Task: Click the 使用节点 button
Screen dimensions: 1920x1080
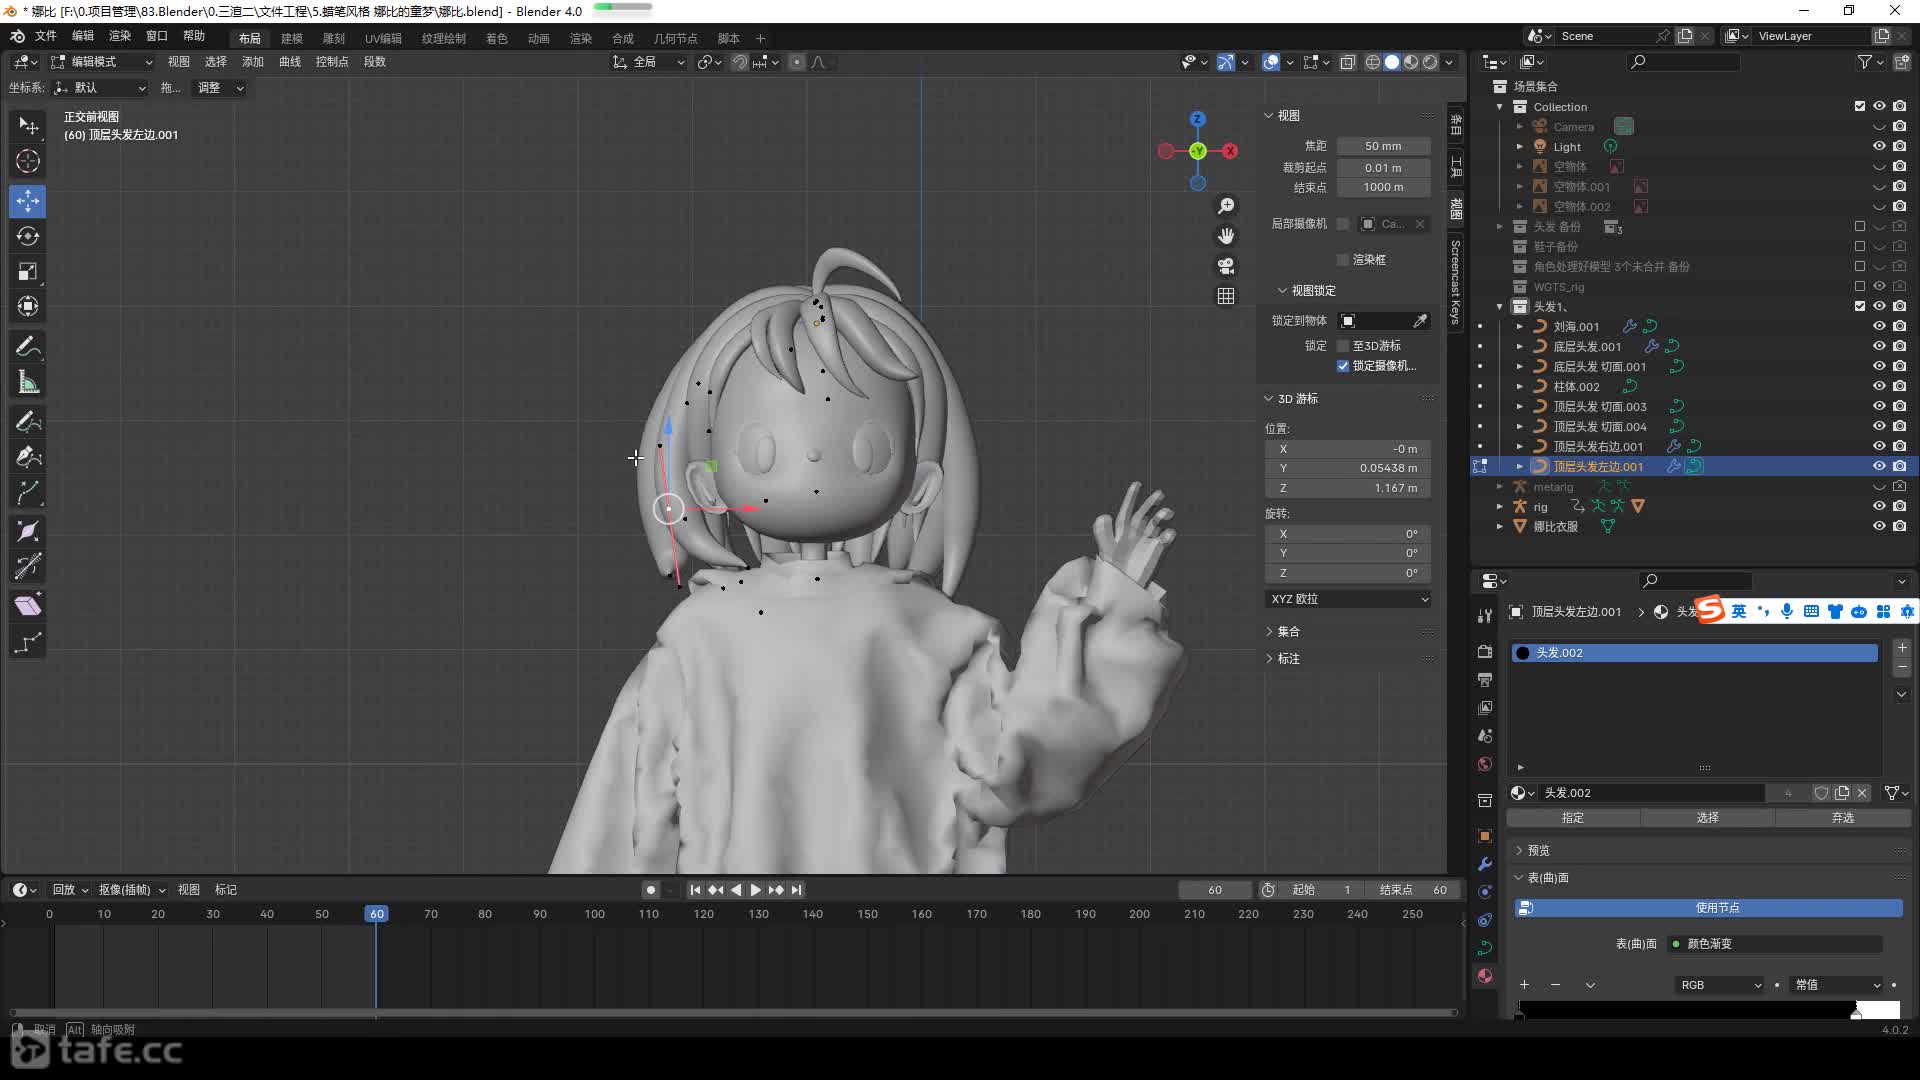Action: 1708,908
